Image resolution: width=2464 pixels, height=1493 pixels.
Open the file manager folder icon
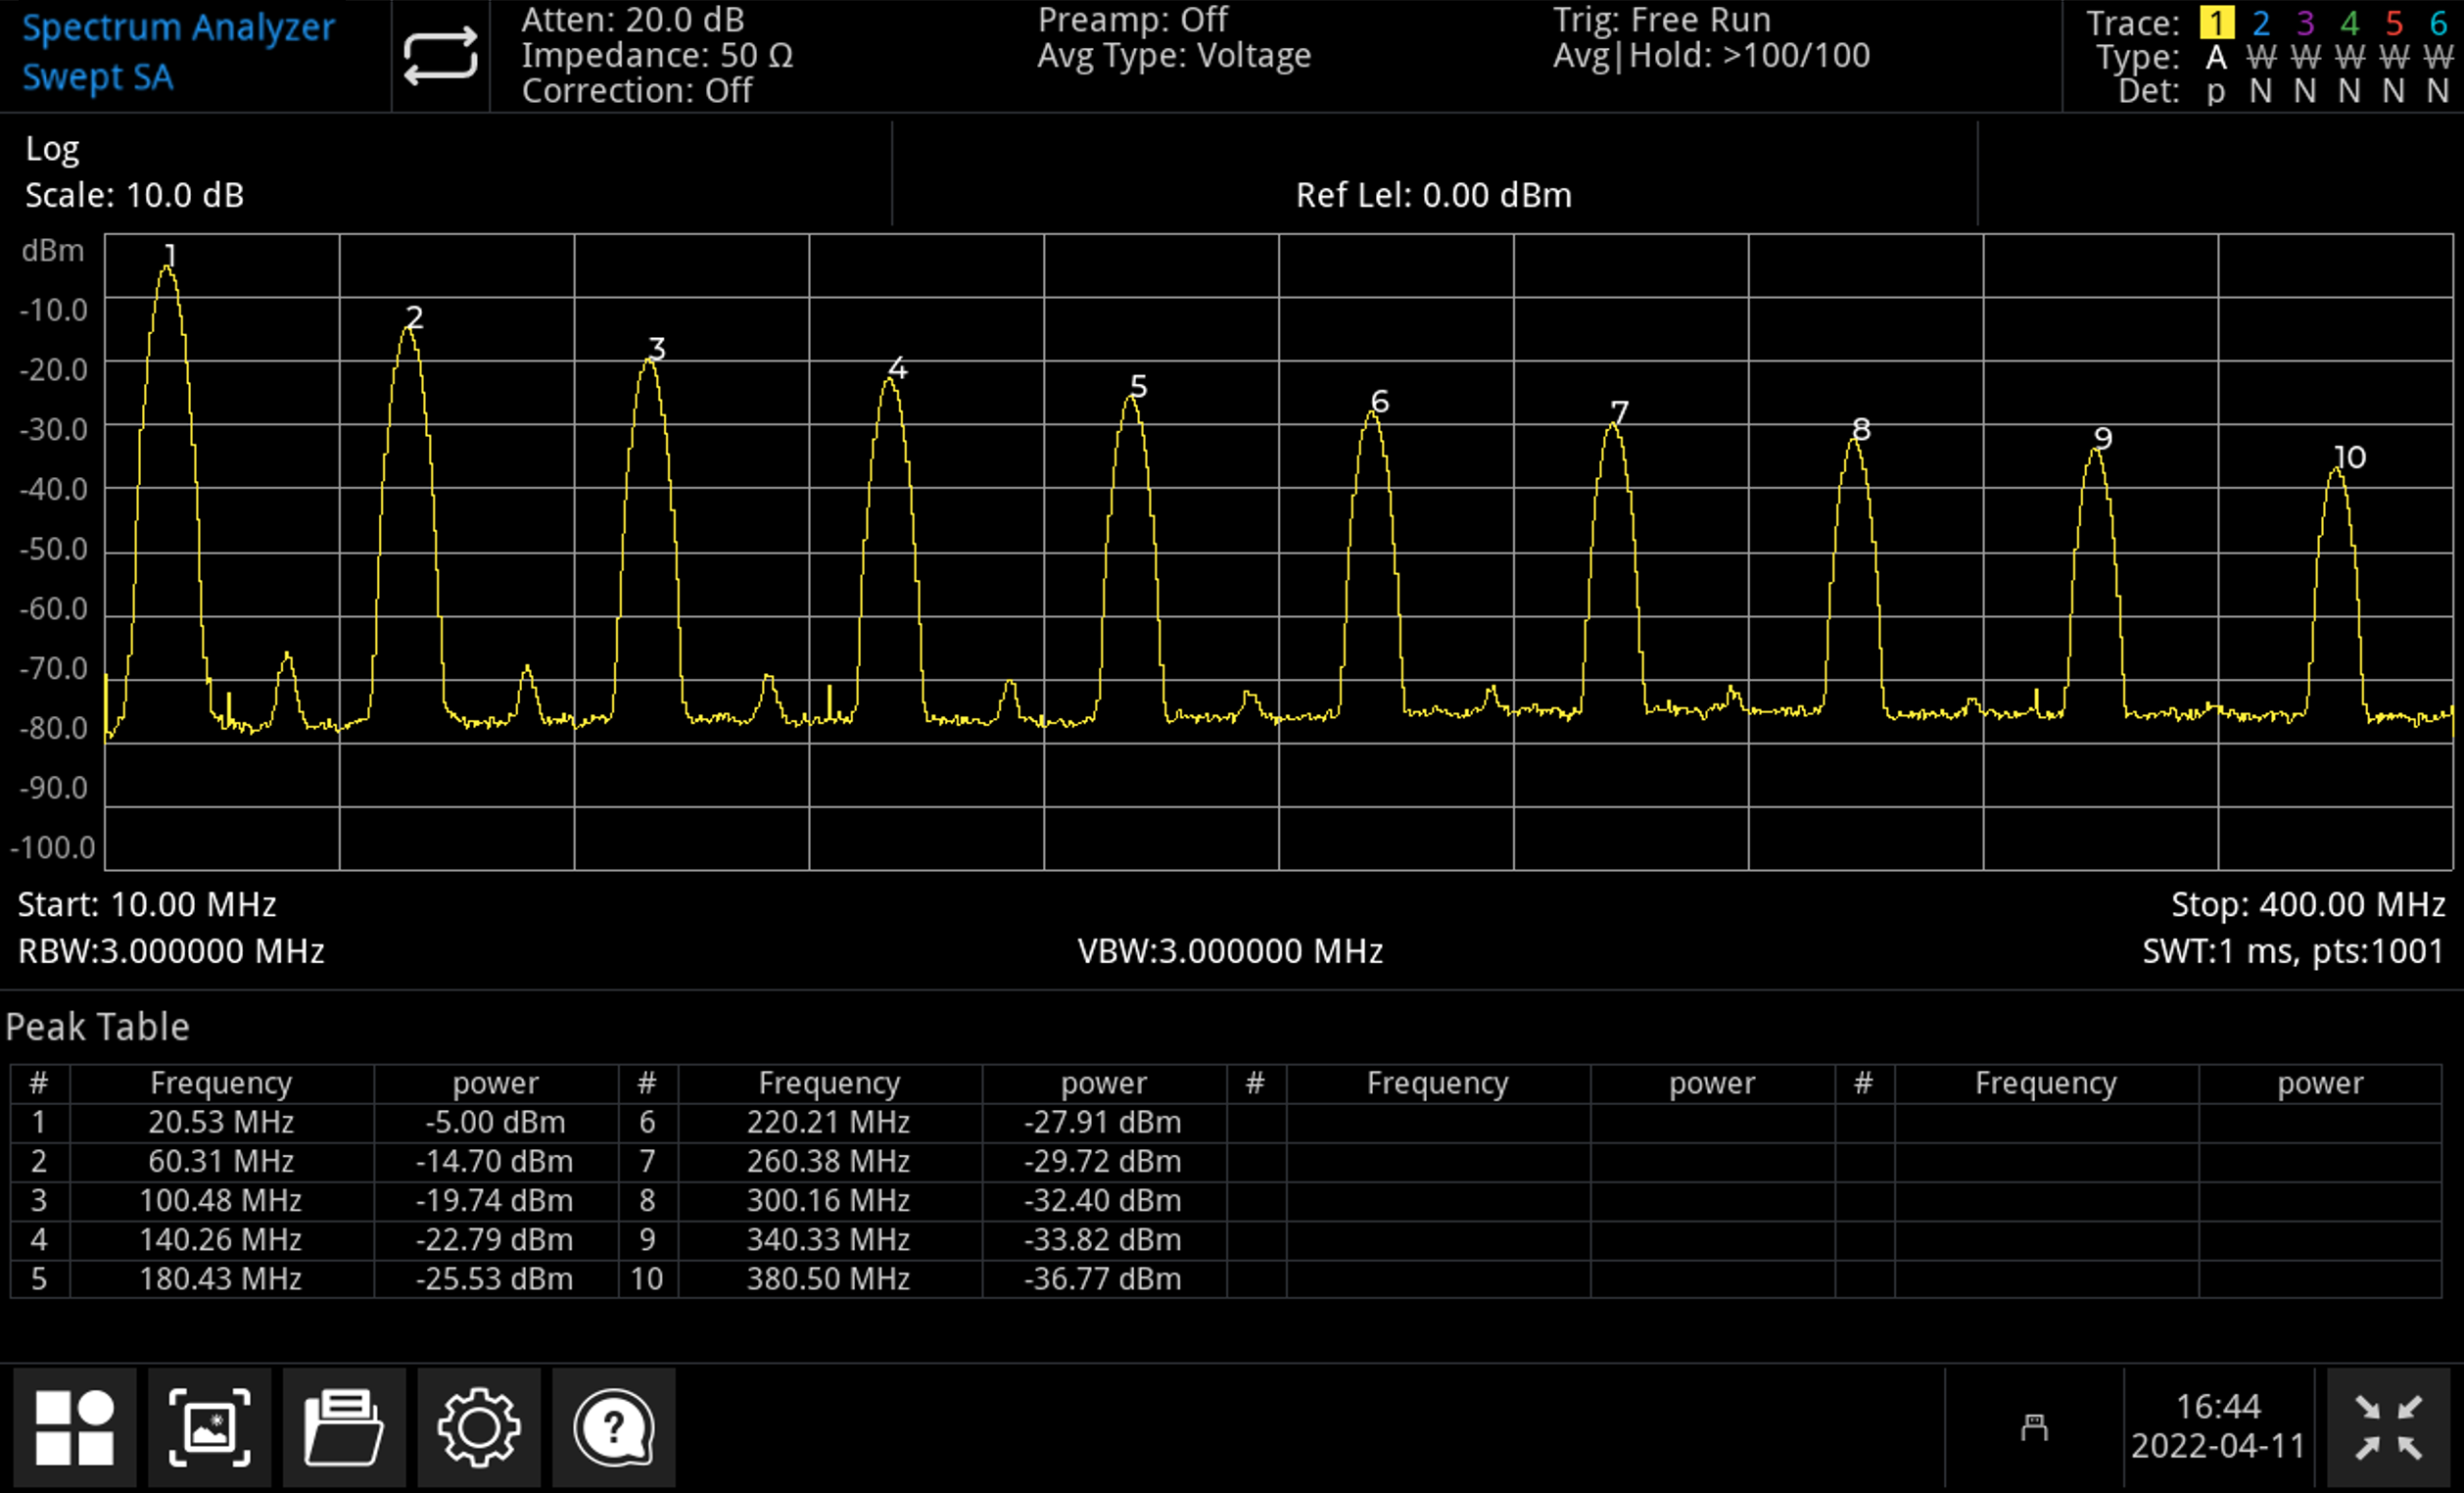click(344, 1427)
